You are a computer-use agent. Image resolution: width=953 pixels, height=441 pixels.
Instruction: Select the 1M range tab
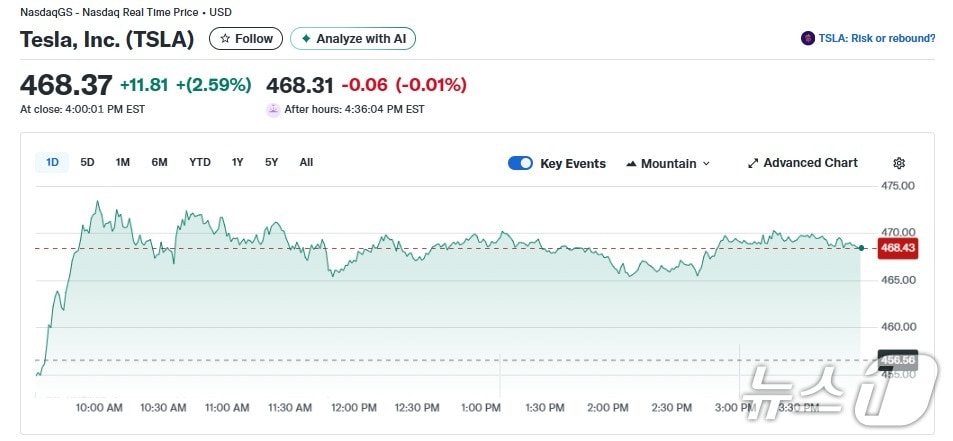pyautogui.click(x=123, y=162)
